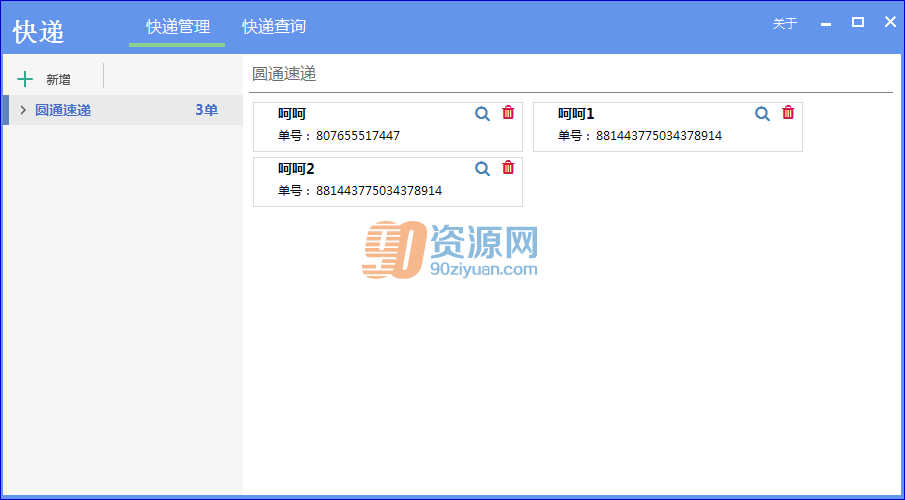
Task: Click 呵呵2 tracking number 881443775034378914
Action: point(379,191)
